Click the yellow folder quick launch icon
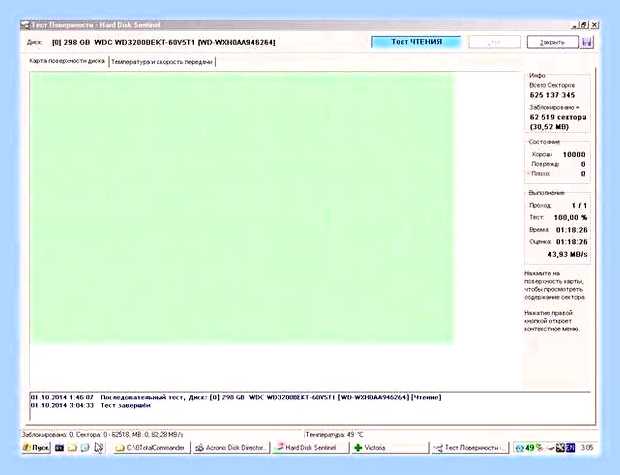Screen dimensions: 620x475 72,448
